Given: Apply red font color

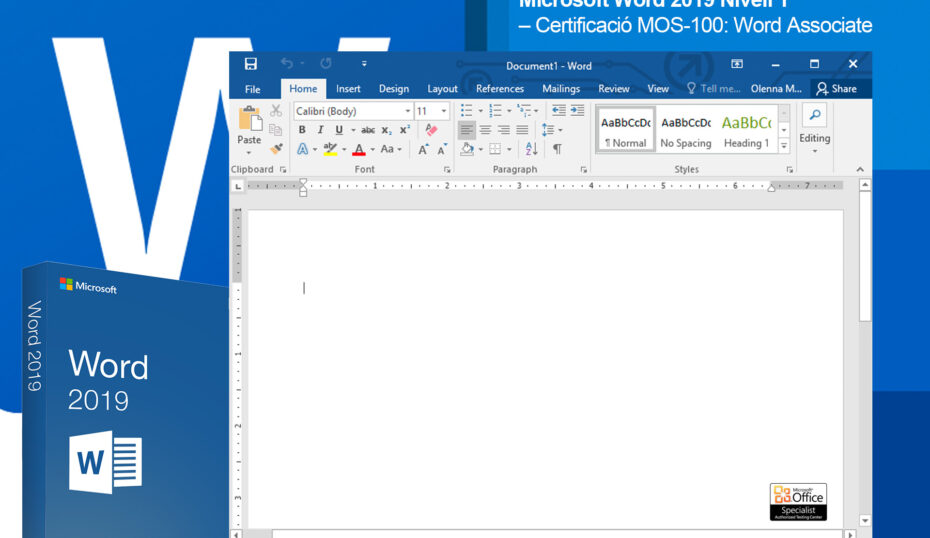Looking at the screenshot, I should [359, 149].
